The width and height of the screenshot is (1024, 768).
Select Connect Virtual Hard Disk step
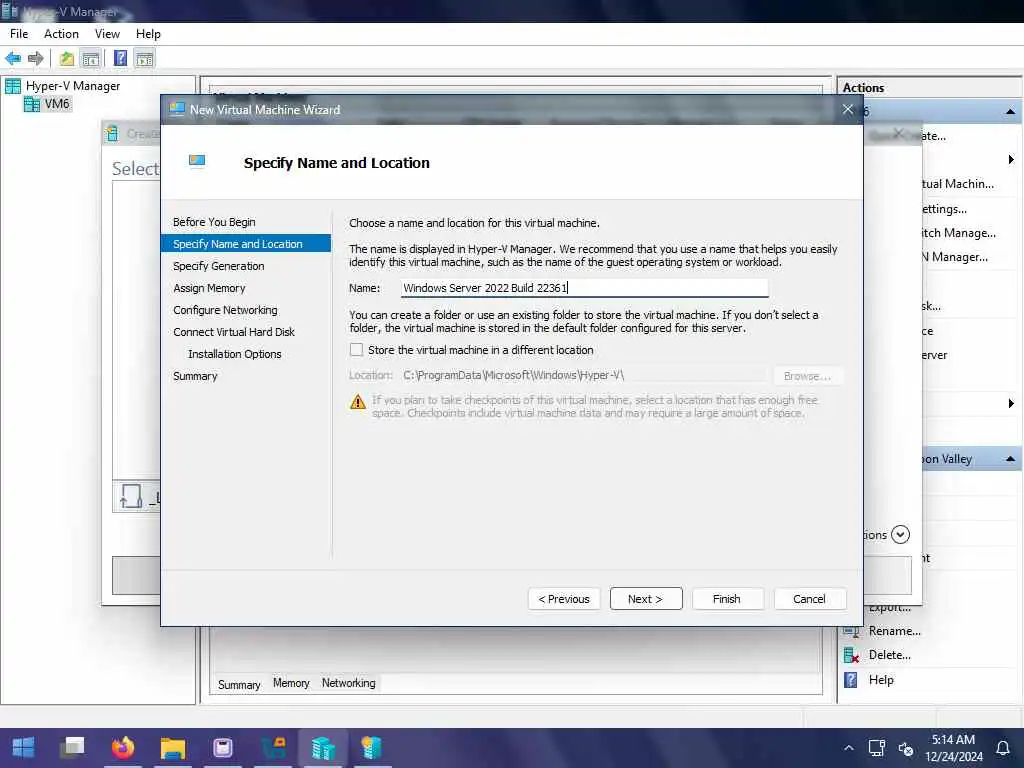point(234,332)
